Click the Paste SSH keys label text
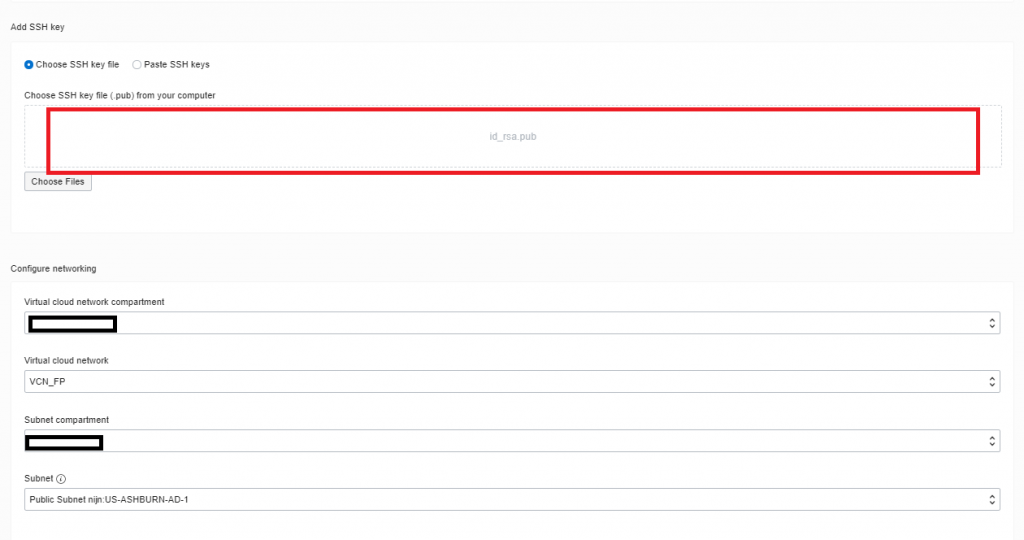This screenshot has width=1024, height=540. (x=176, y=65)
